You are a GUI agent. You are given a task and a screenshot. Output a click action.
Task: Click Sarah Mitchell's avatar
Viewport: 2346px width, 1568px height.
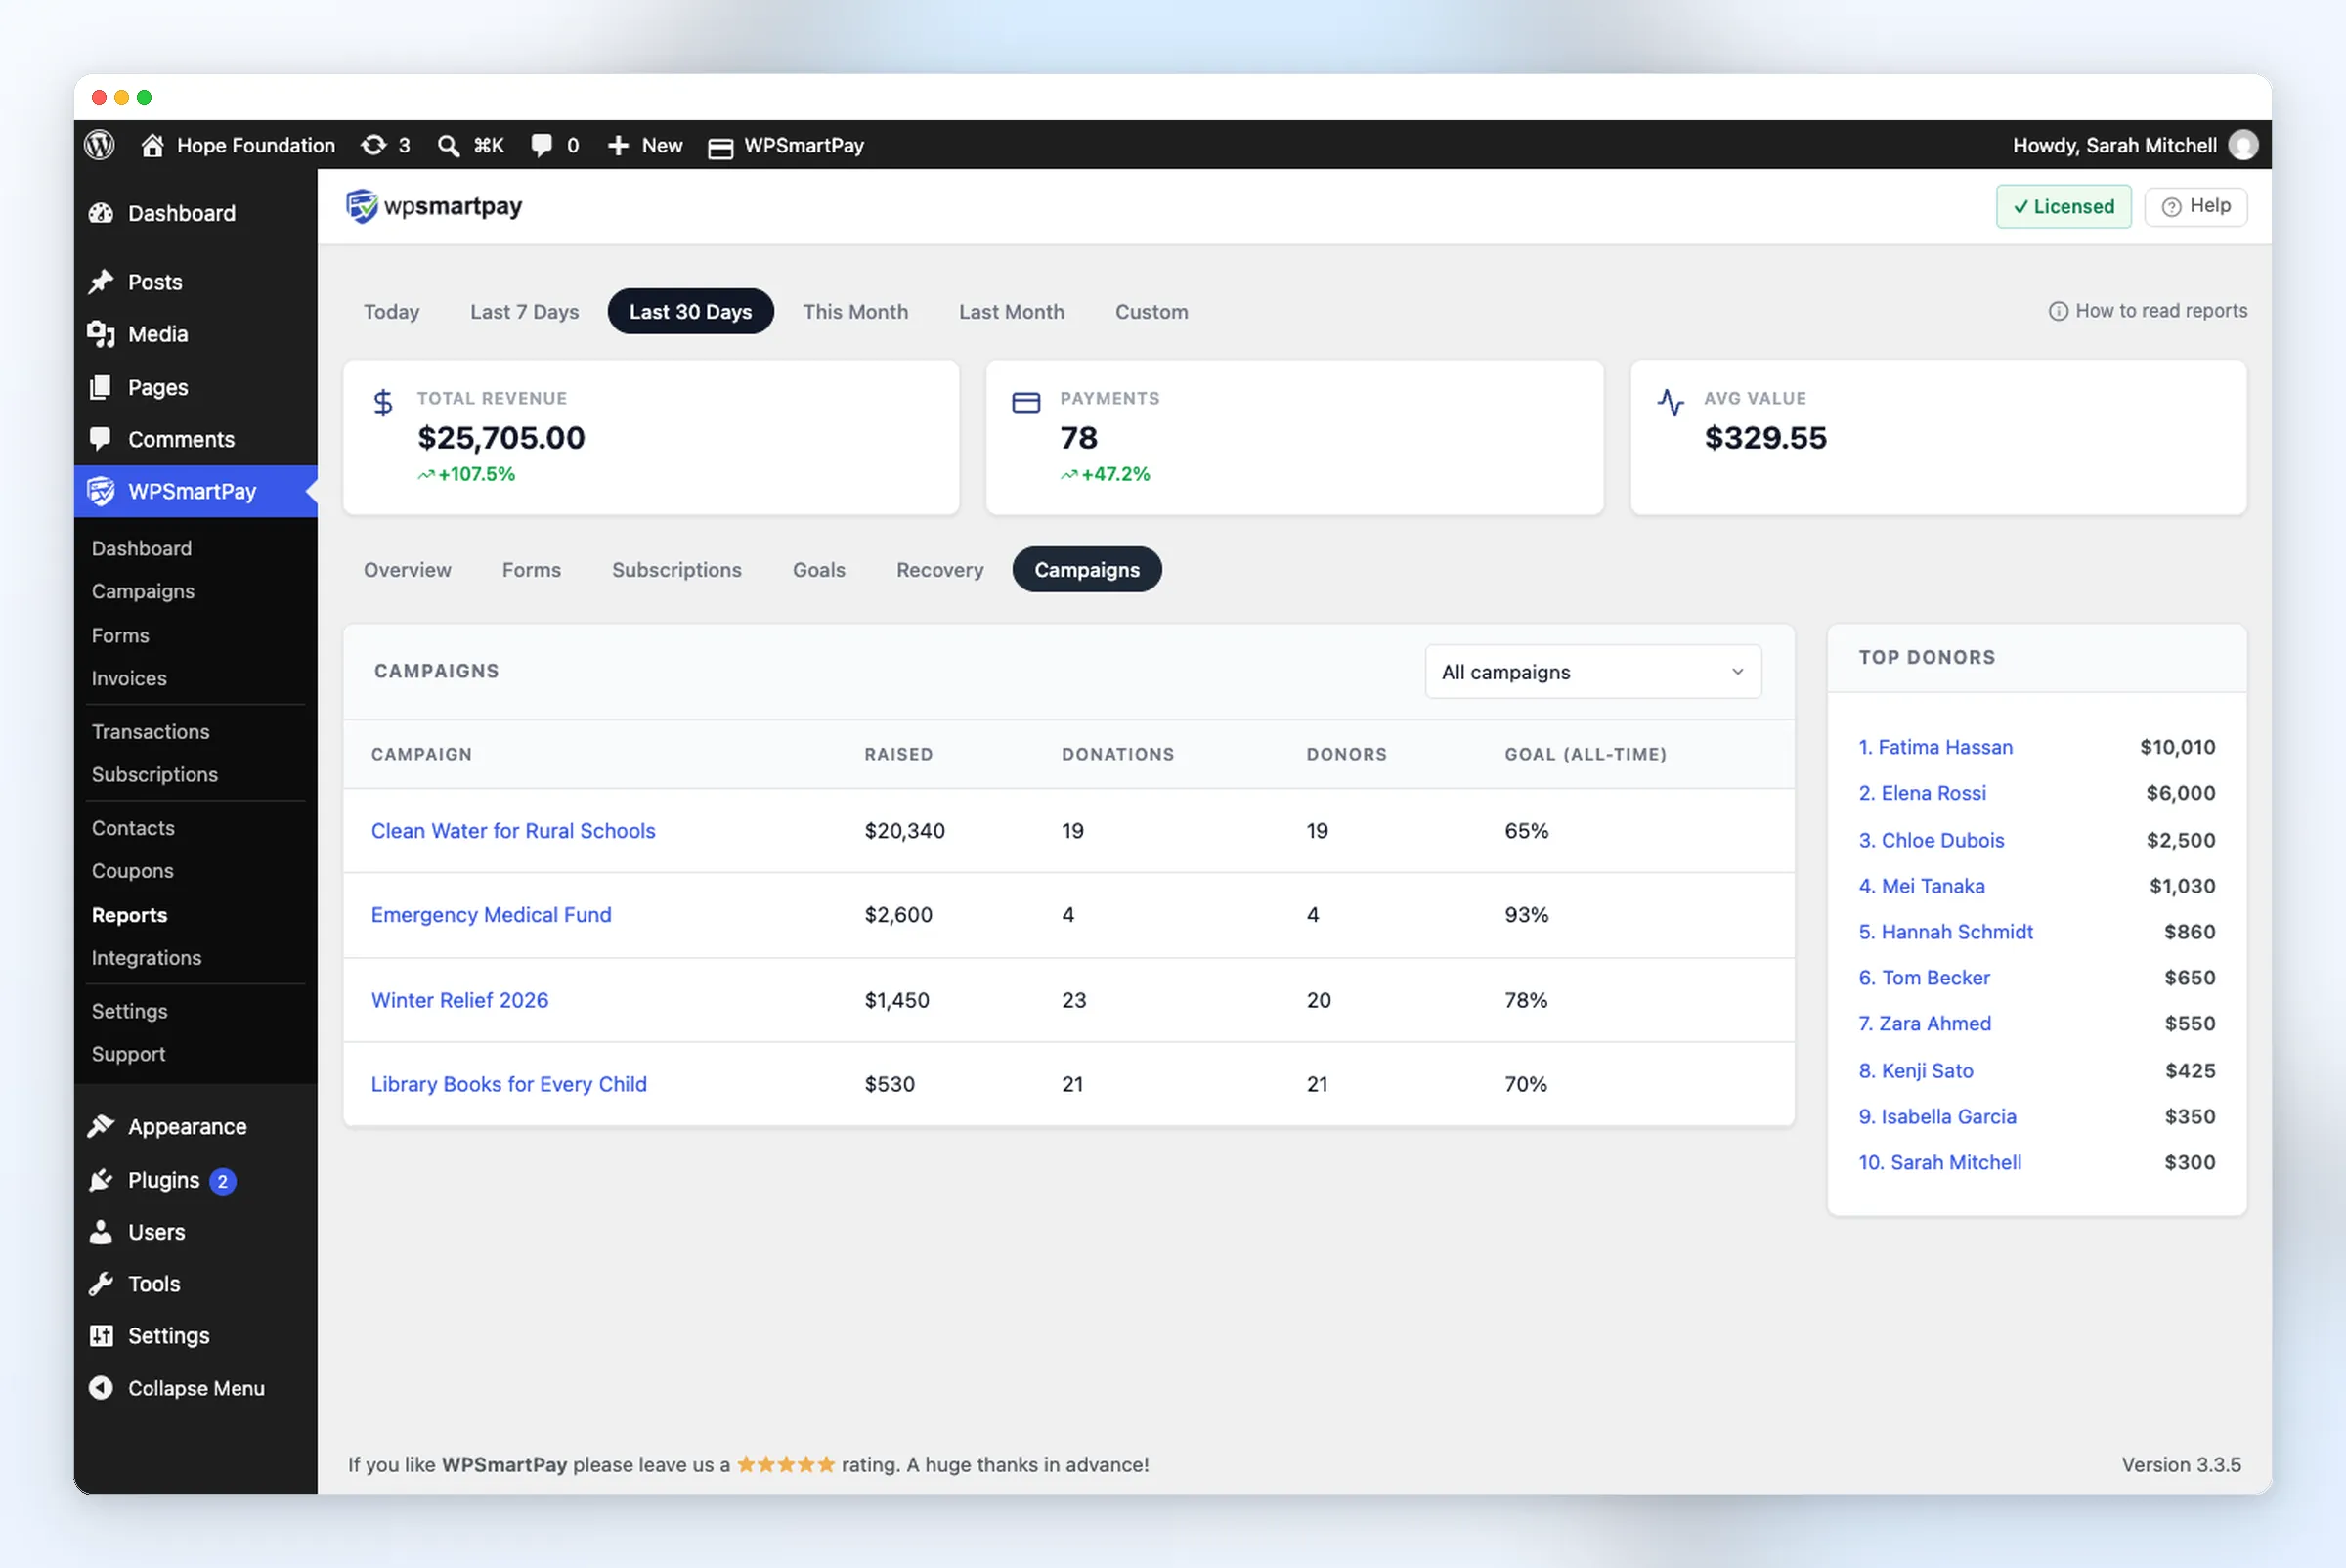click(2243, 145)
